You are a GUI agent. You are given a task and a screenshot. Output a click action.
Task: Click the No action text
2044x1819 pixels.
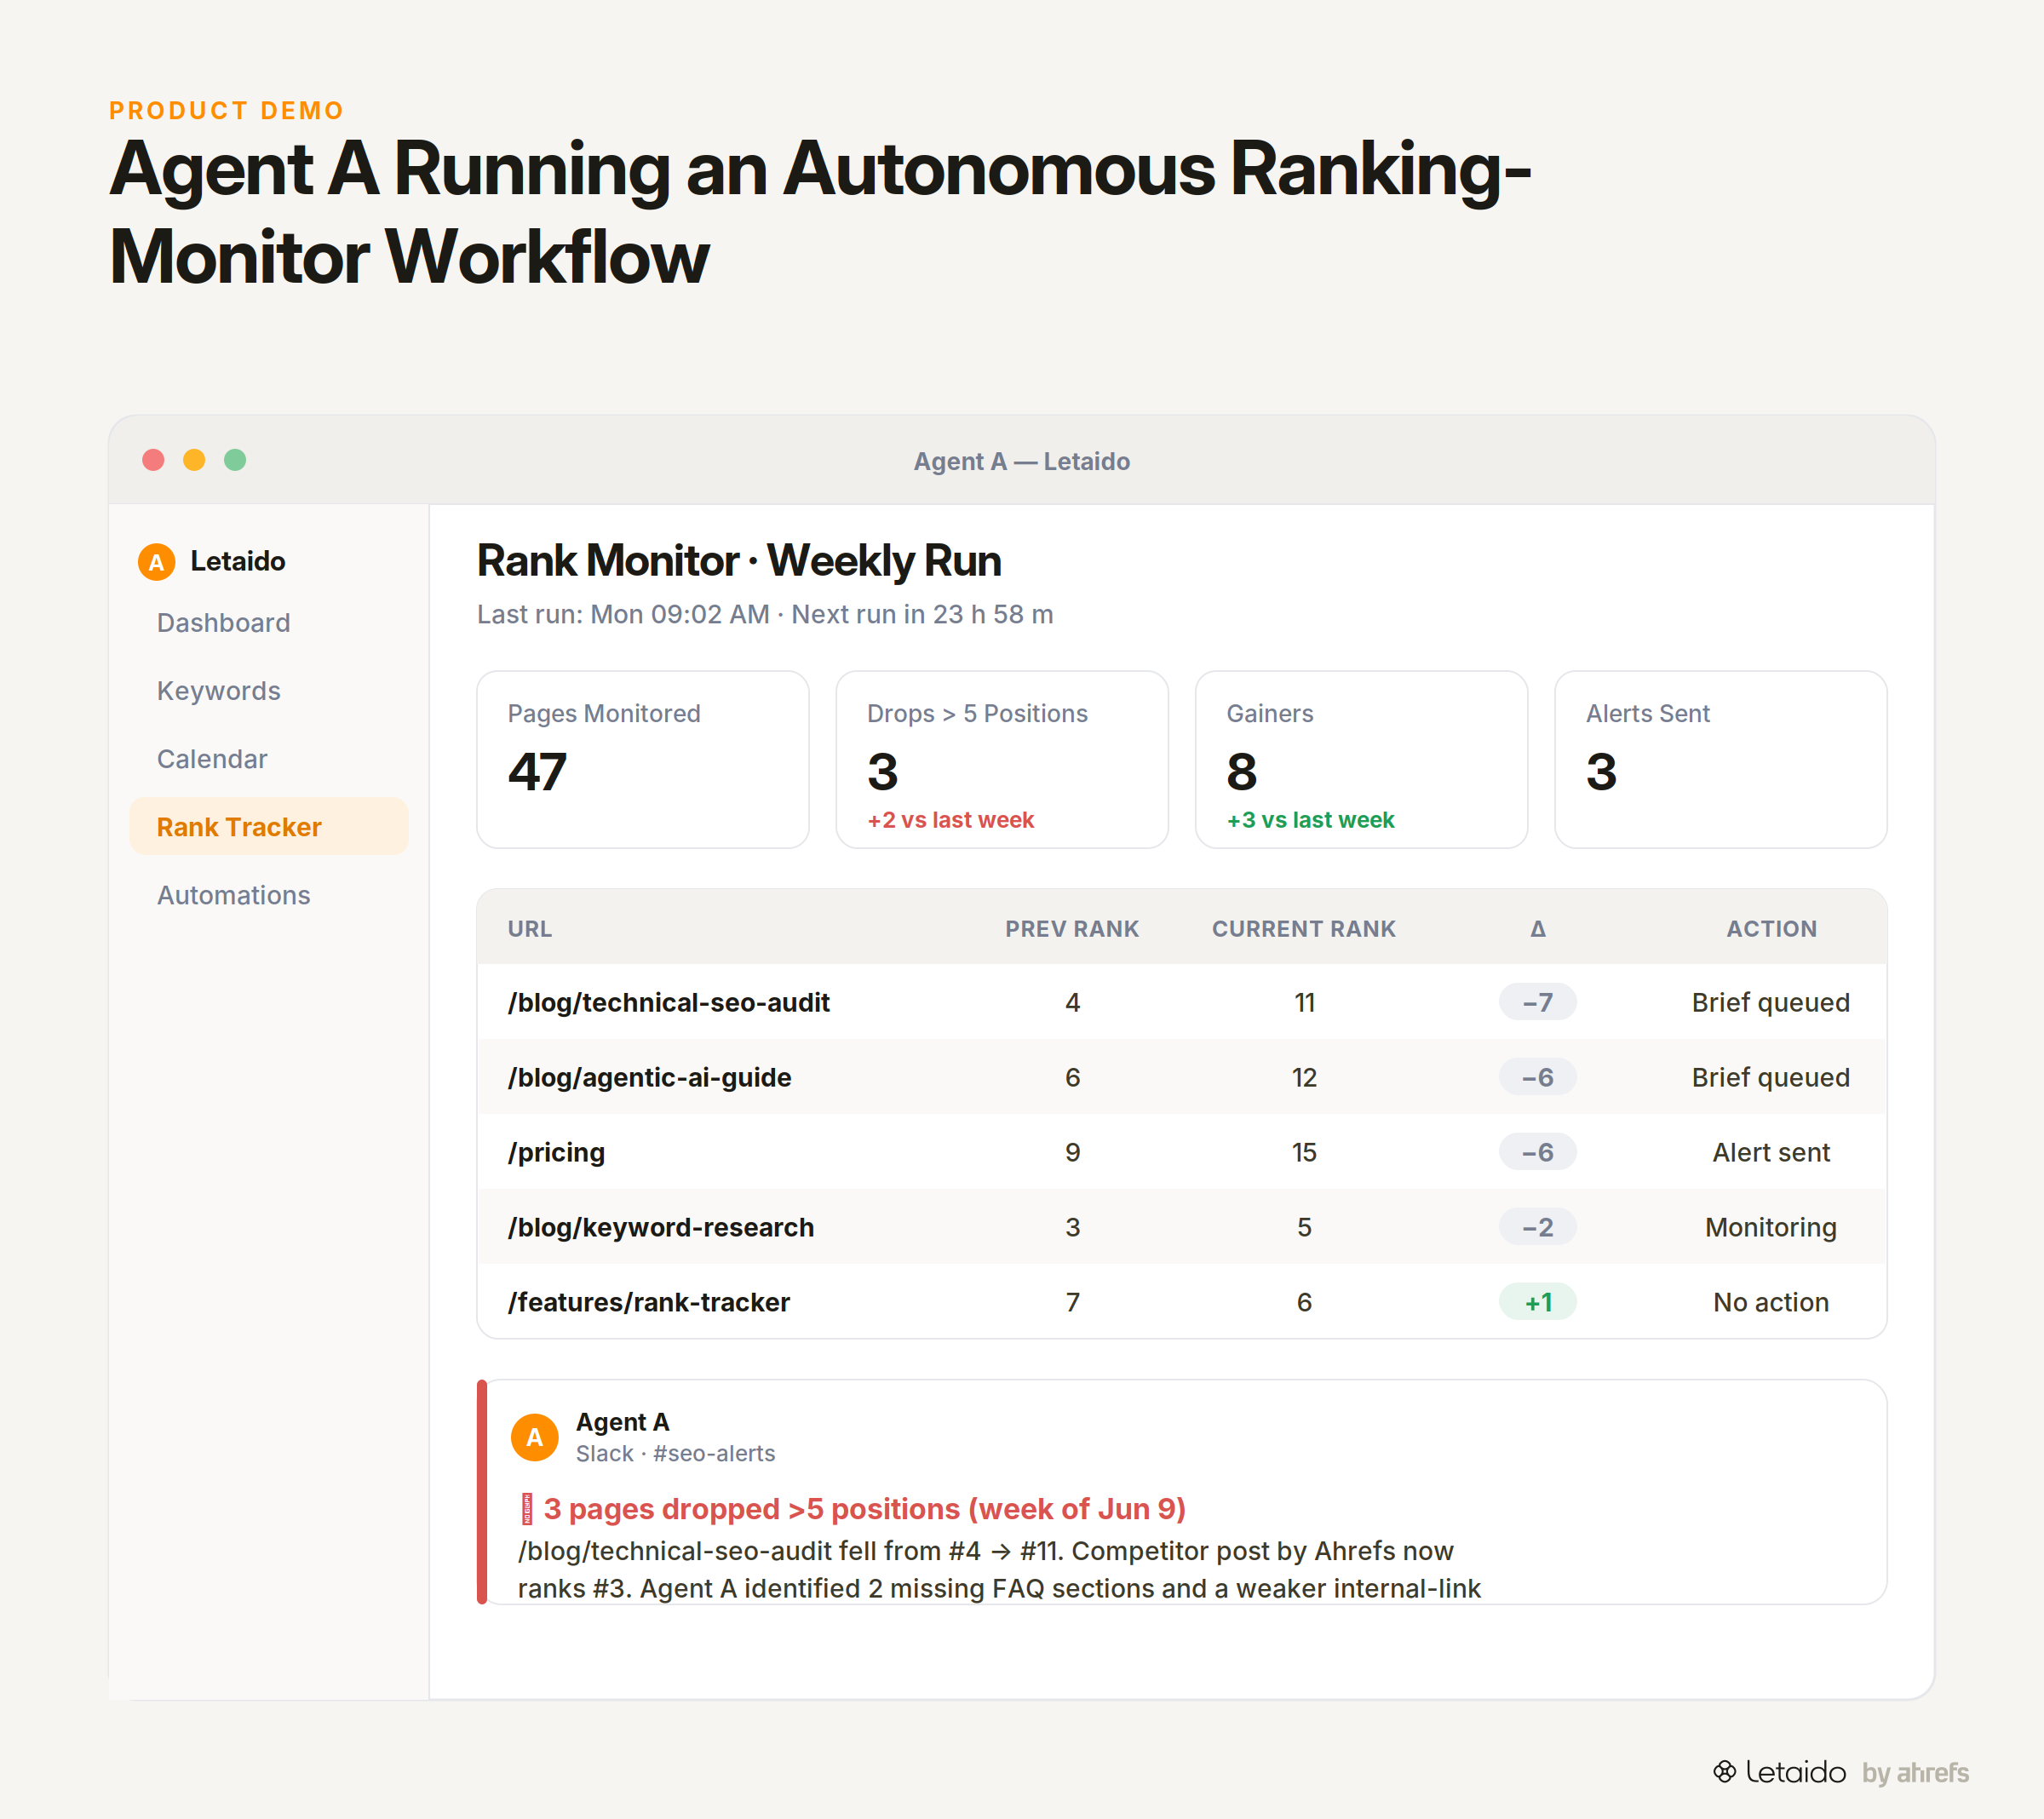(x=1771, y=1302)
